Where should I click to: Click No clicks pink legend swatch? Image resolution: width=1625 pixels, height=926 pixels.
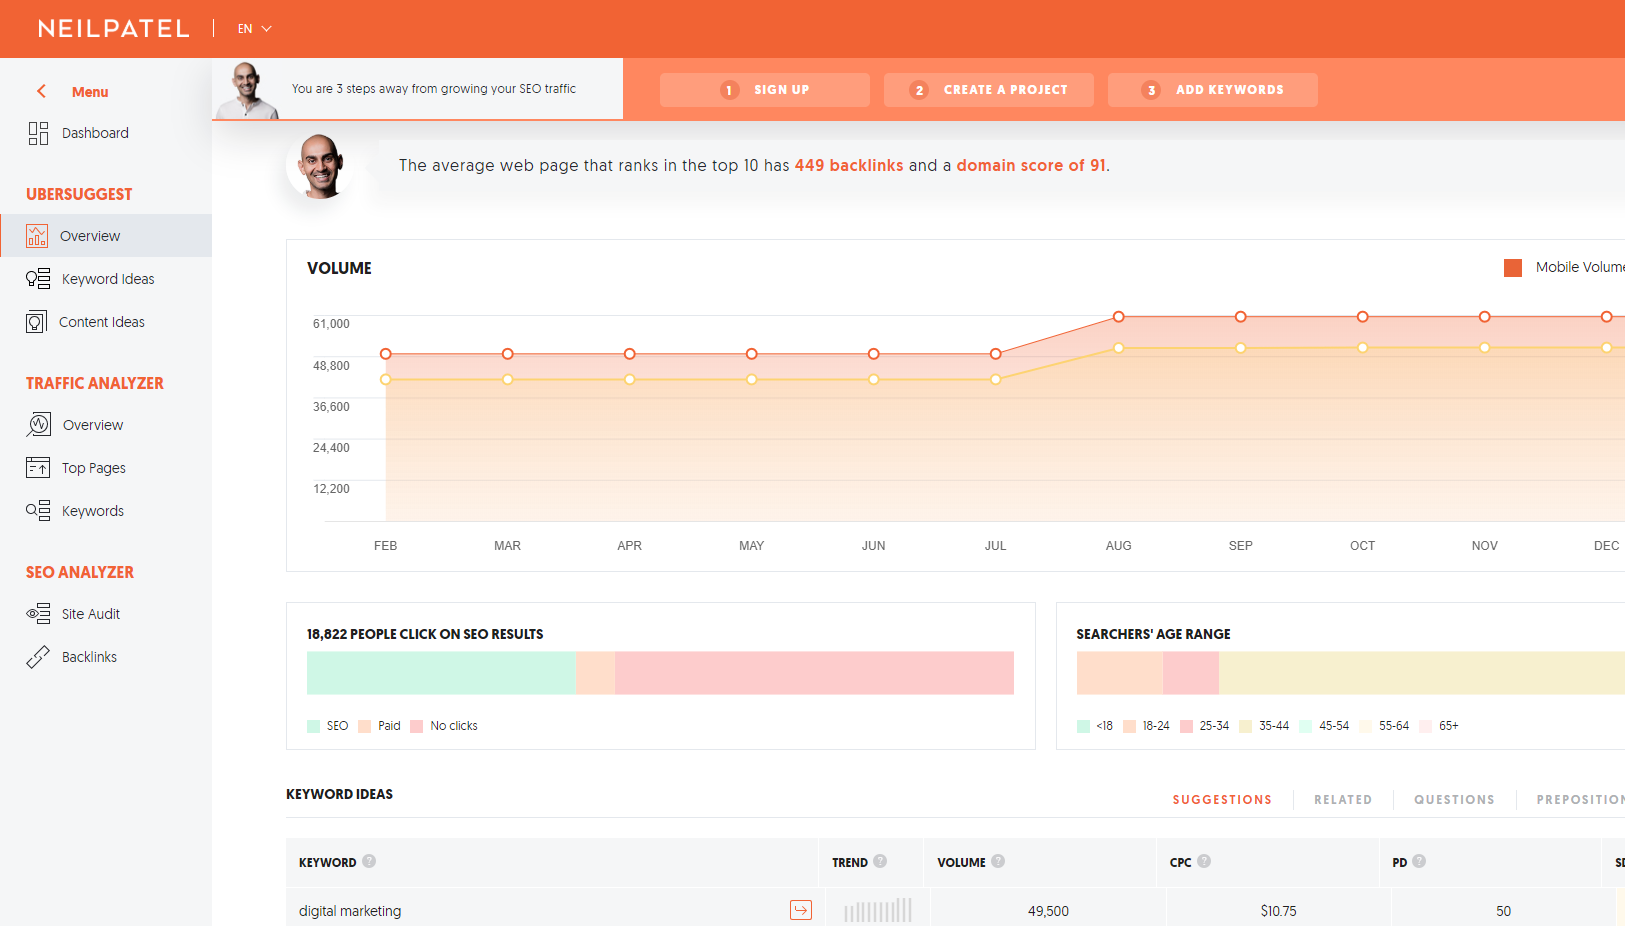pyautogui.click(x=417, y=726)
